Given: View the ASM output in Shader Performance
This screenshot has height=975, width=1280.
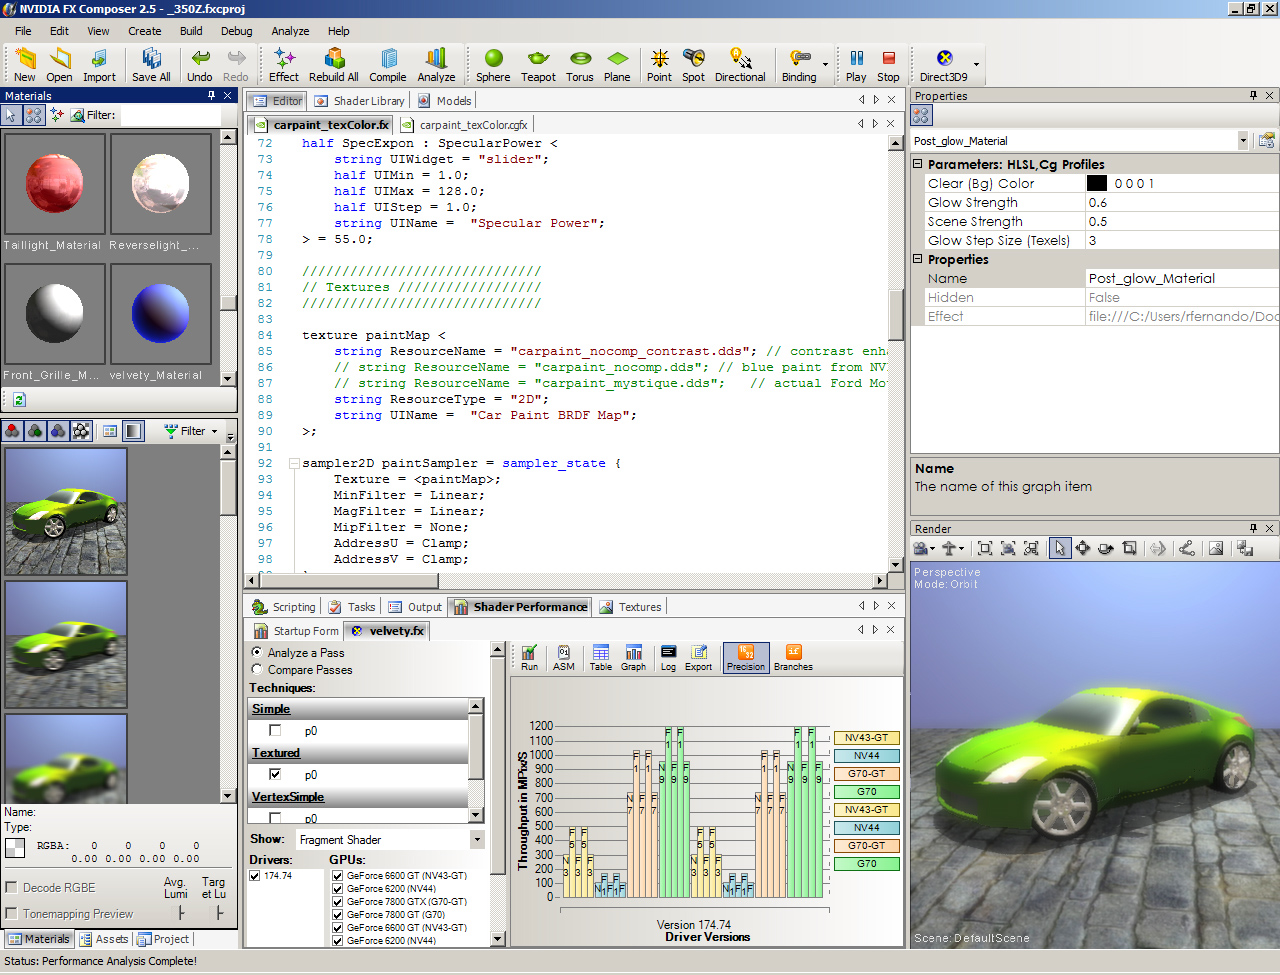Looking at the screenshot, I should [x=563, y=657].
